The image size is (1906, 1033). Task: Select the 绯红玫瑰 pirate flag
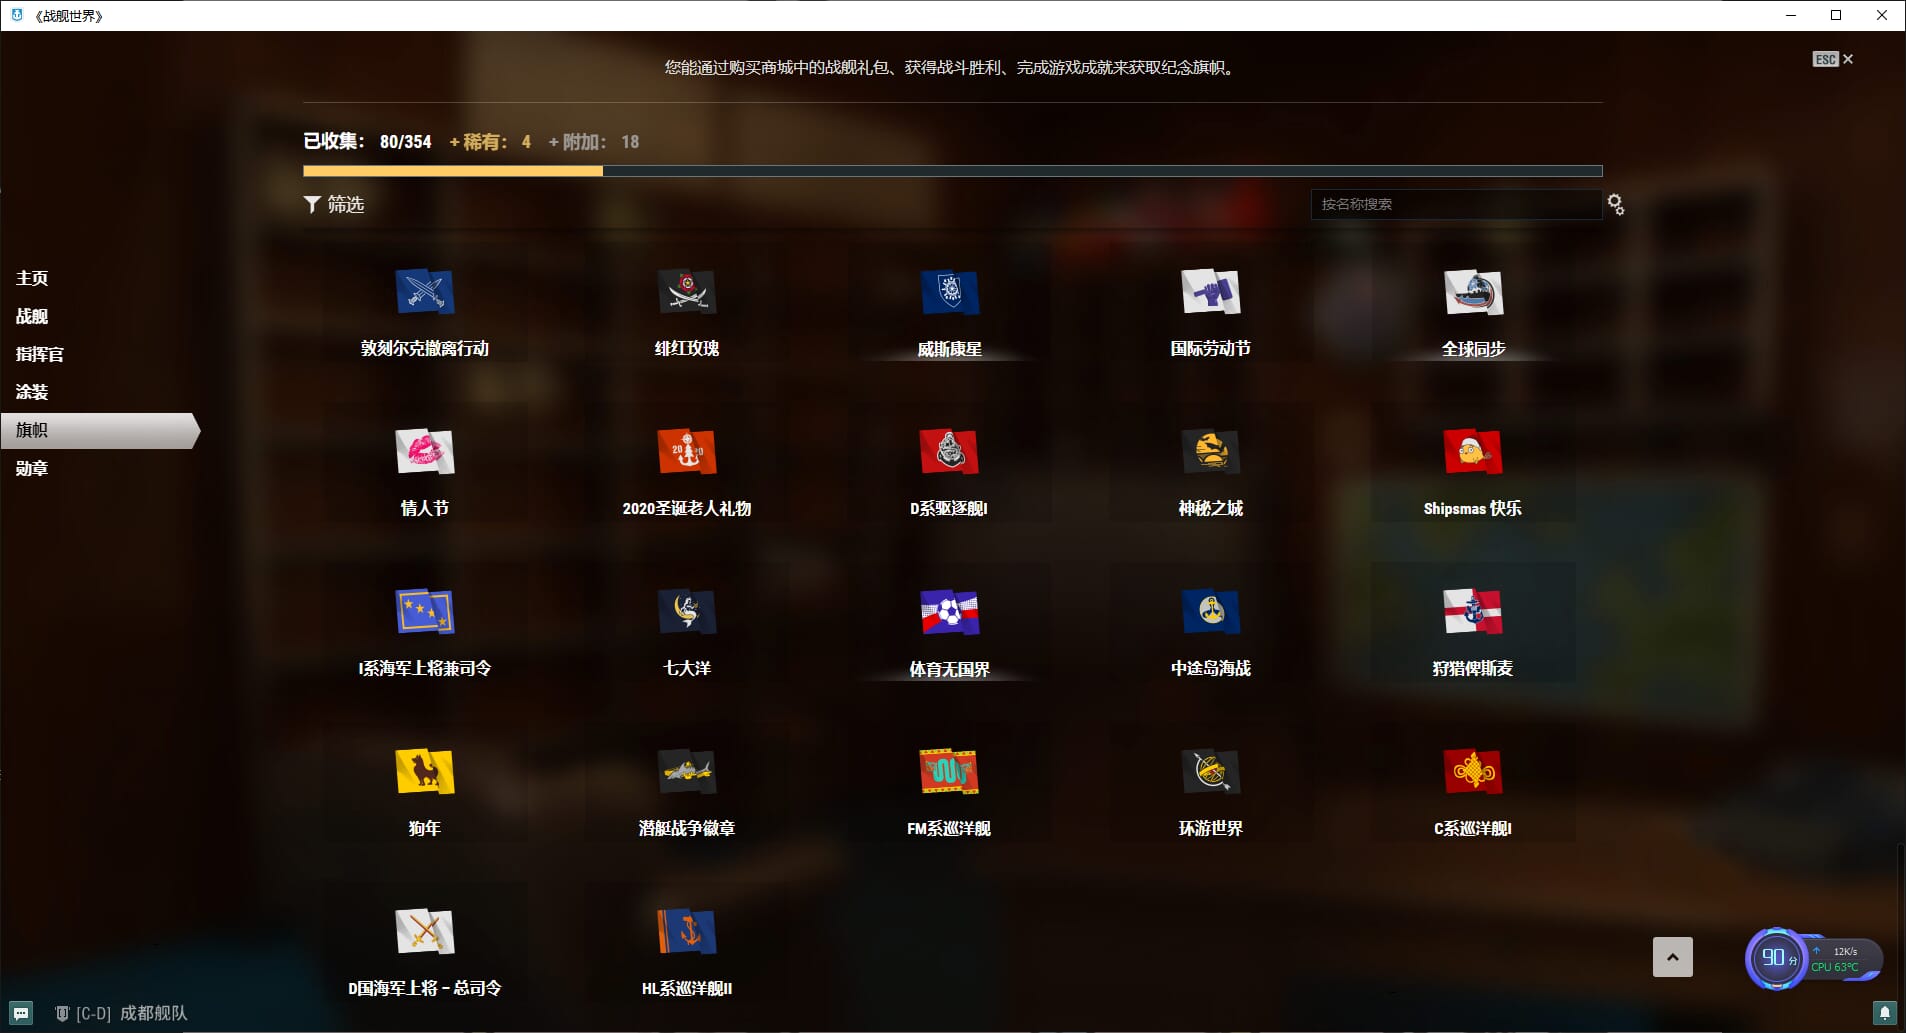click(687, 292)
